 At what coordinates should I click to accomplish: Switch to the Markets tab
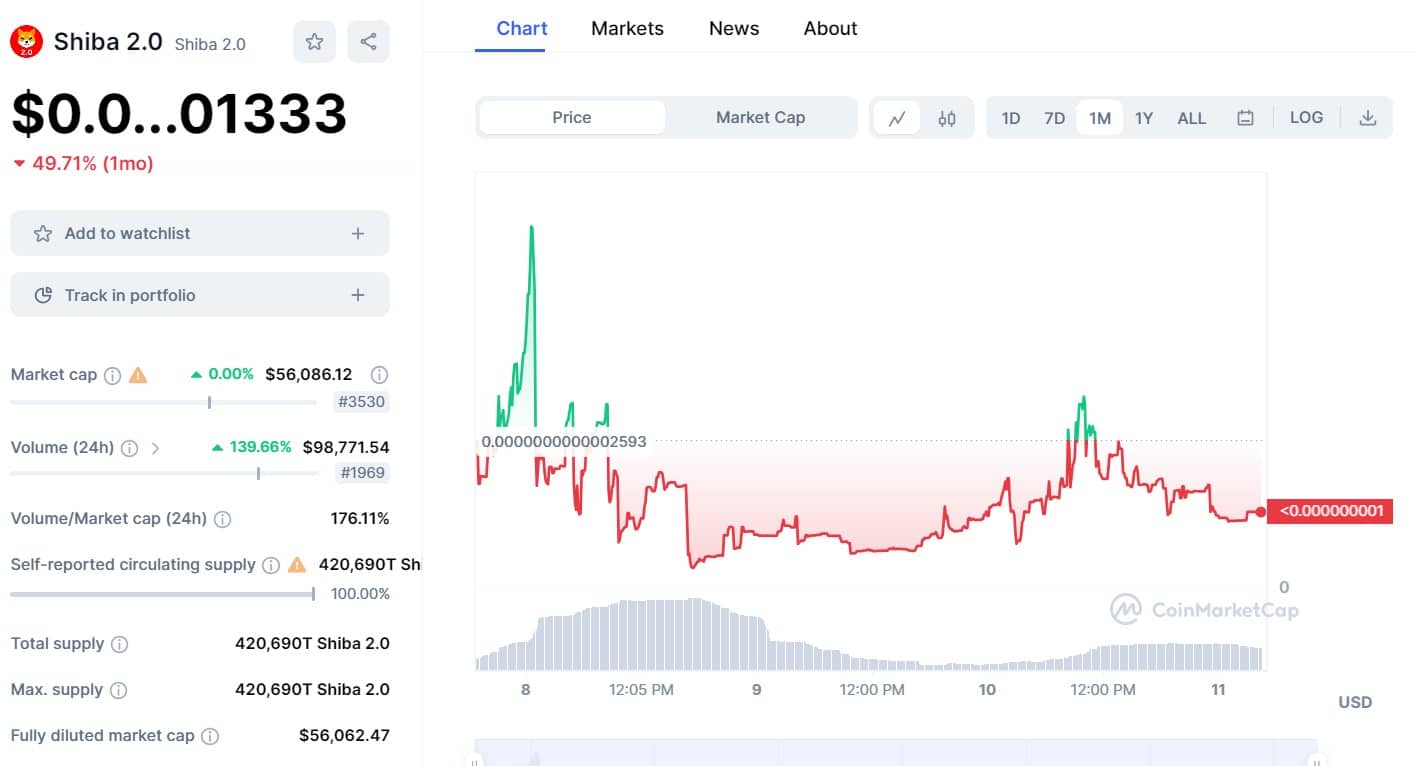pyautogui.click(x=627, y=28)
